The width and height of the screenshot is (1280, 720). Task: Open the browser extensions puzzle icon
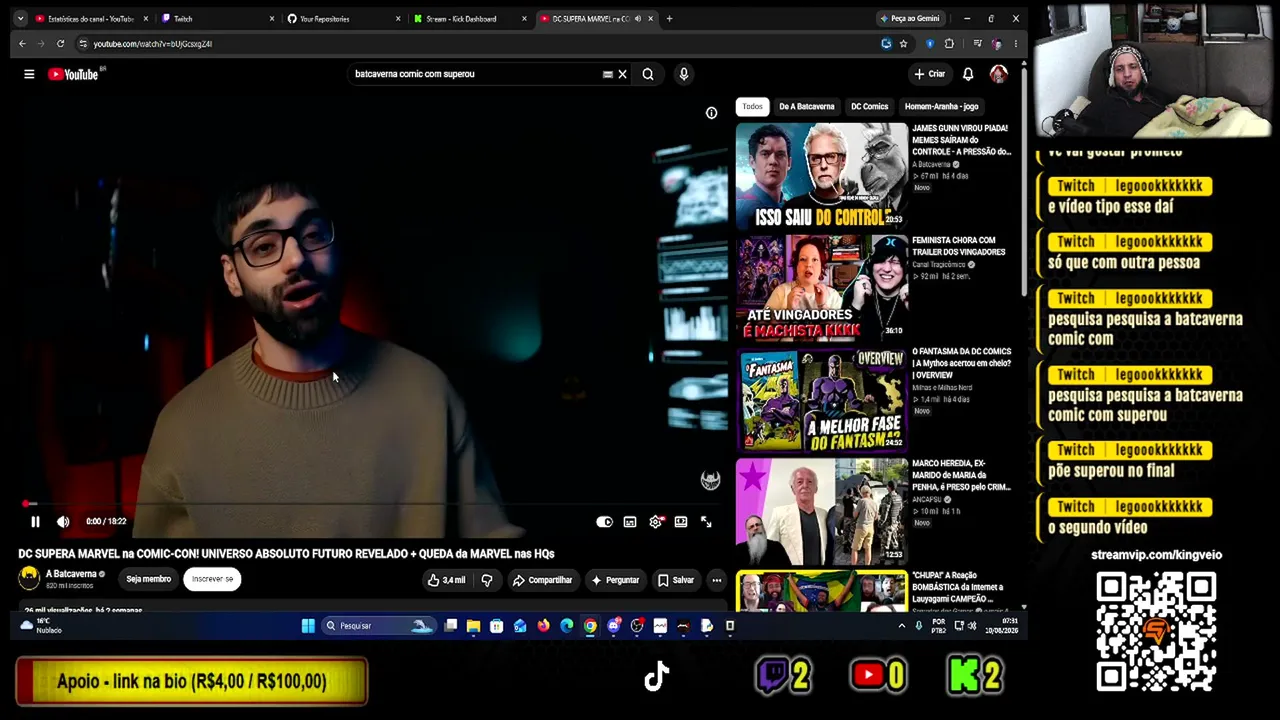point(949,44)
